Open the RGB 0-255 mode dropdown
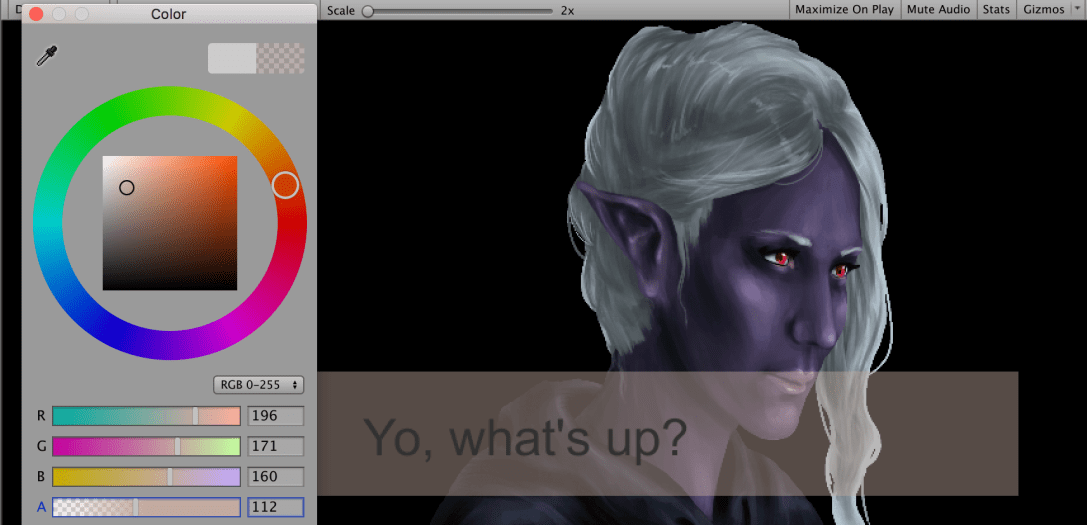The image size is (1087, 525). pos(259,385)
